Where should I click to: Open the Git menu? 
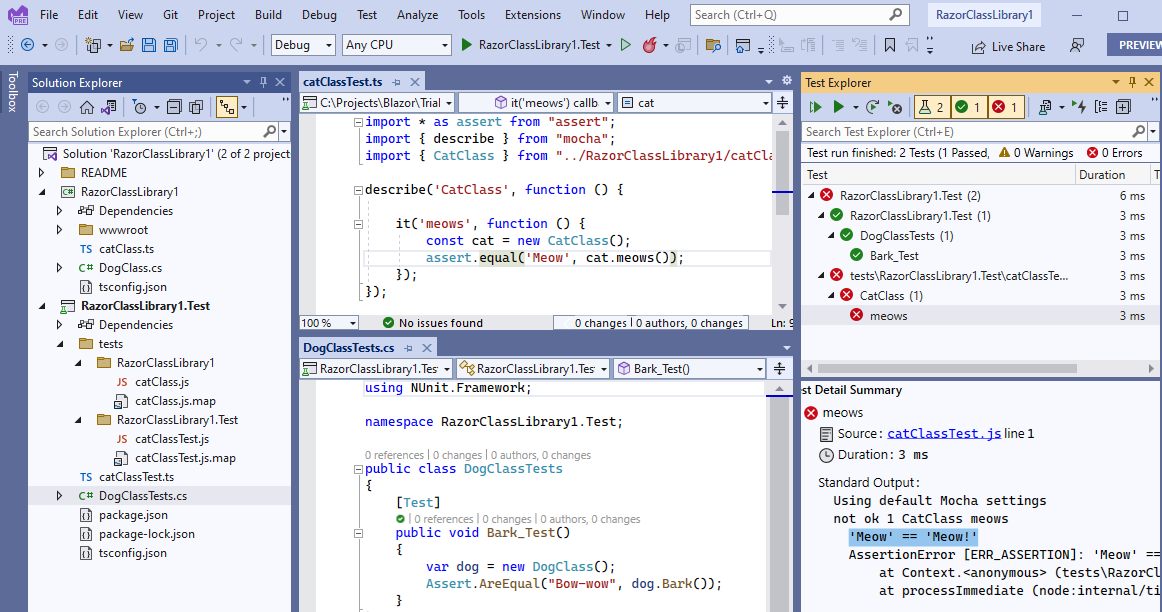tap(169, 15)
